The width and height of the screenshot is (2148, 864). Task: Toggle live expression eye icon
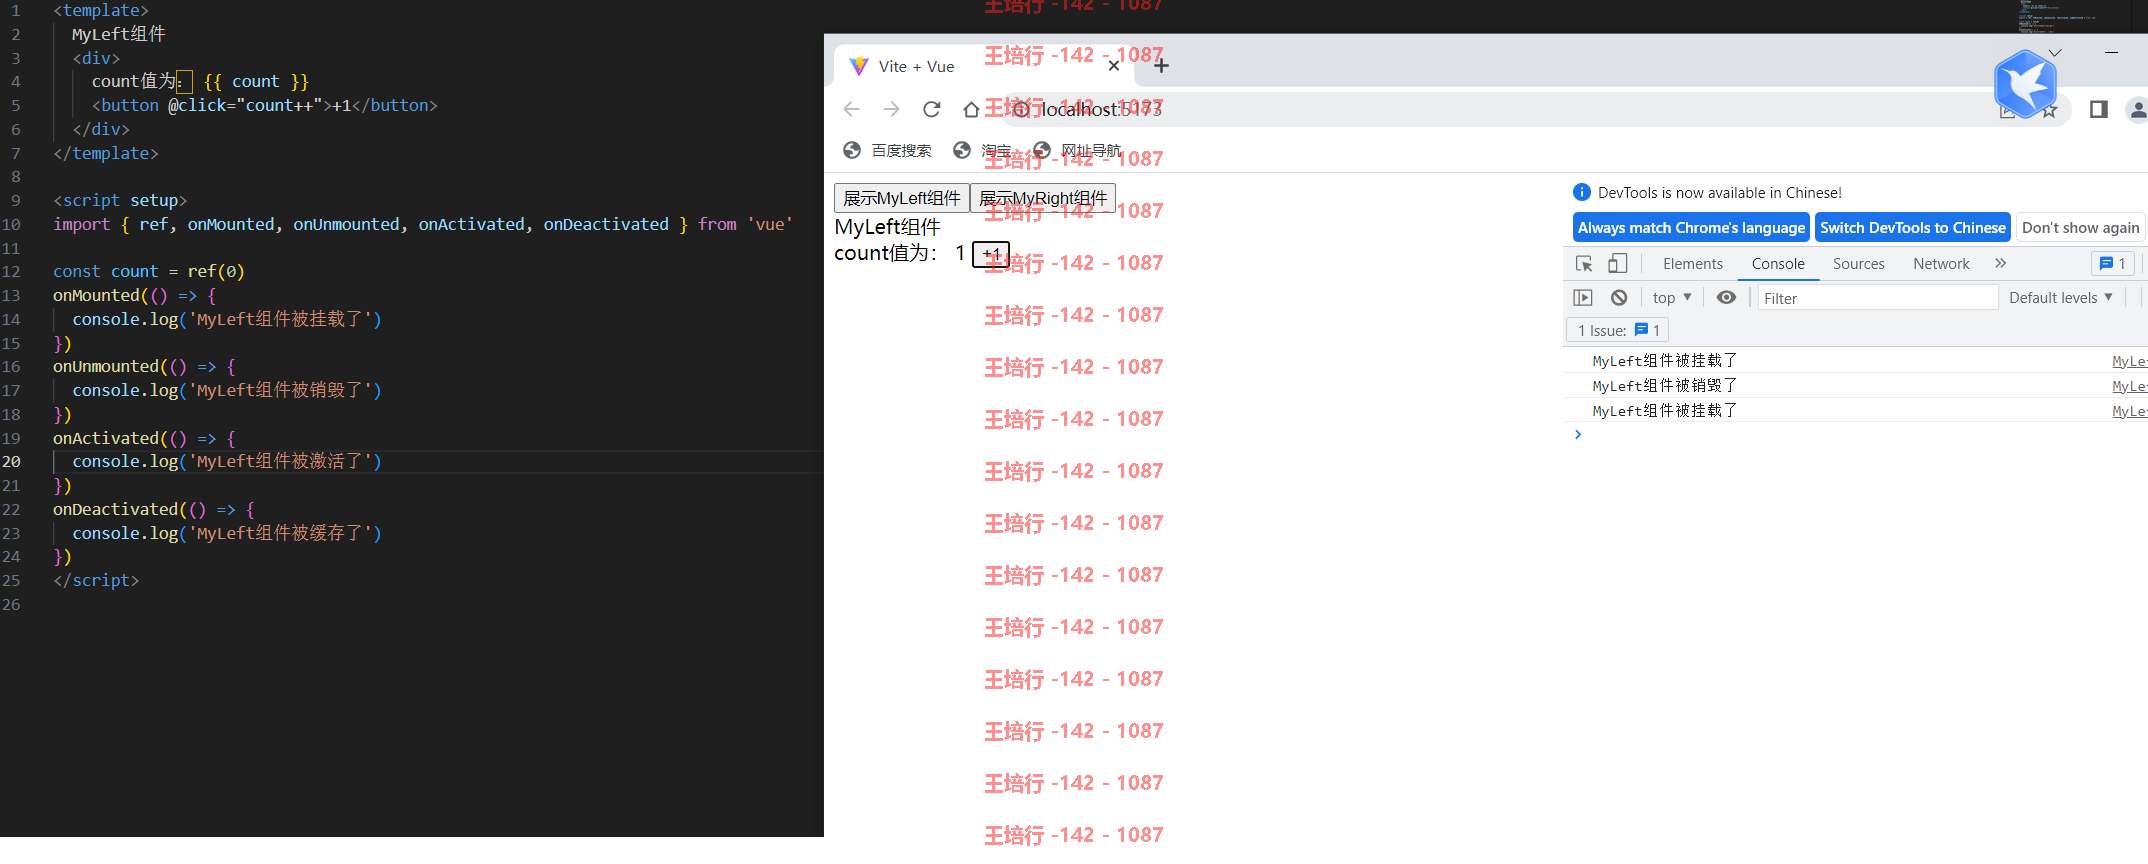click(1726, 298)
